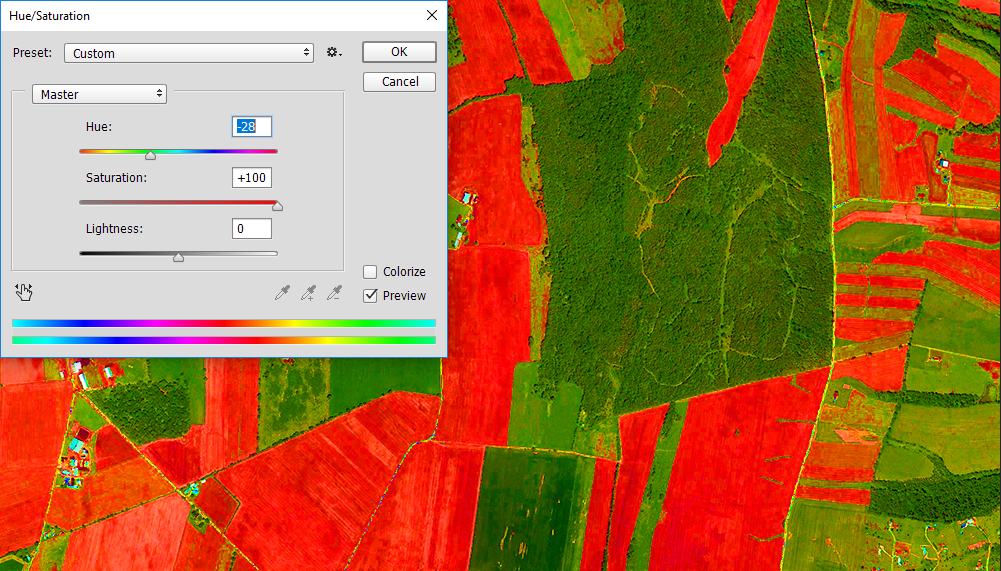Enable the Colorize checkbox
The width and height of the screenshot is (1001, 571).
[370, 272]
